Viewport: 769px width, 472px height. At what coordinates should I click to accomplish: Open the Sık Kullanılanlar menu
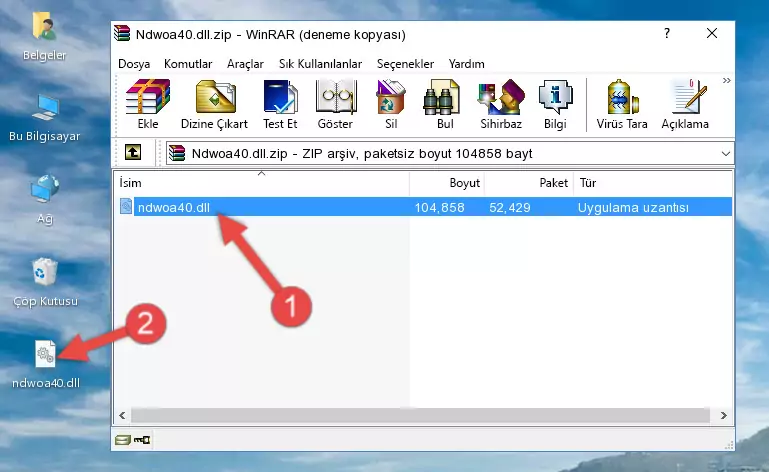pyautogui.click(x=320, y=64)
